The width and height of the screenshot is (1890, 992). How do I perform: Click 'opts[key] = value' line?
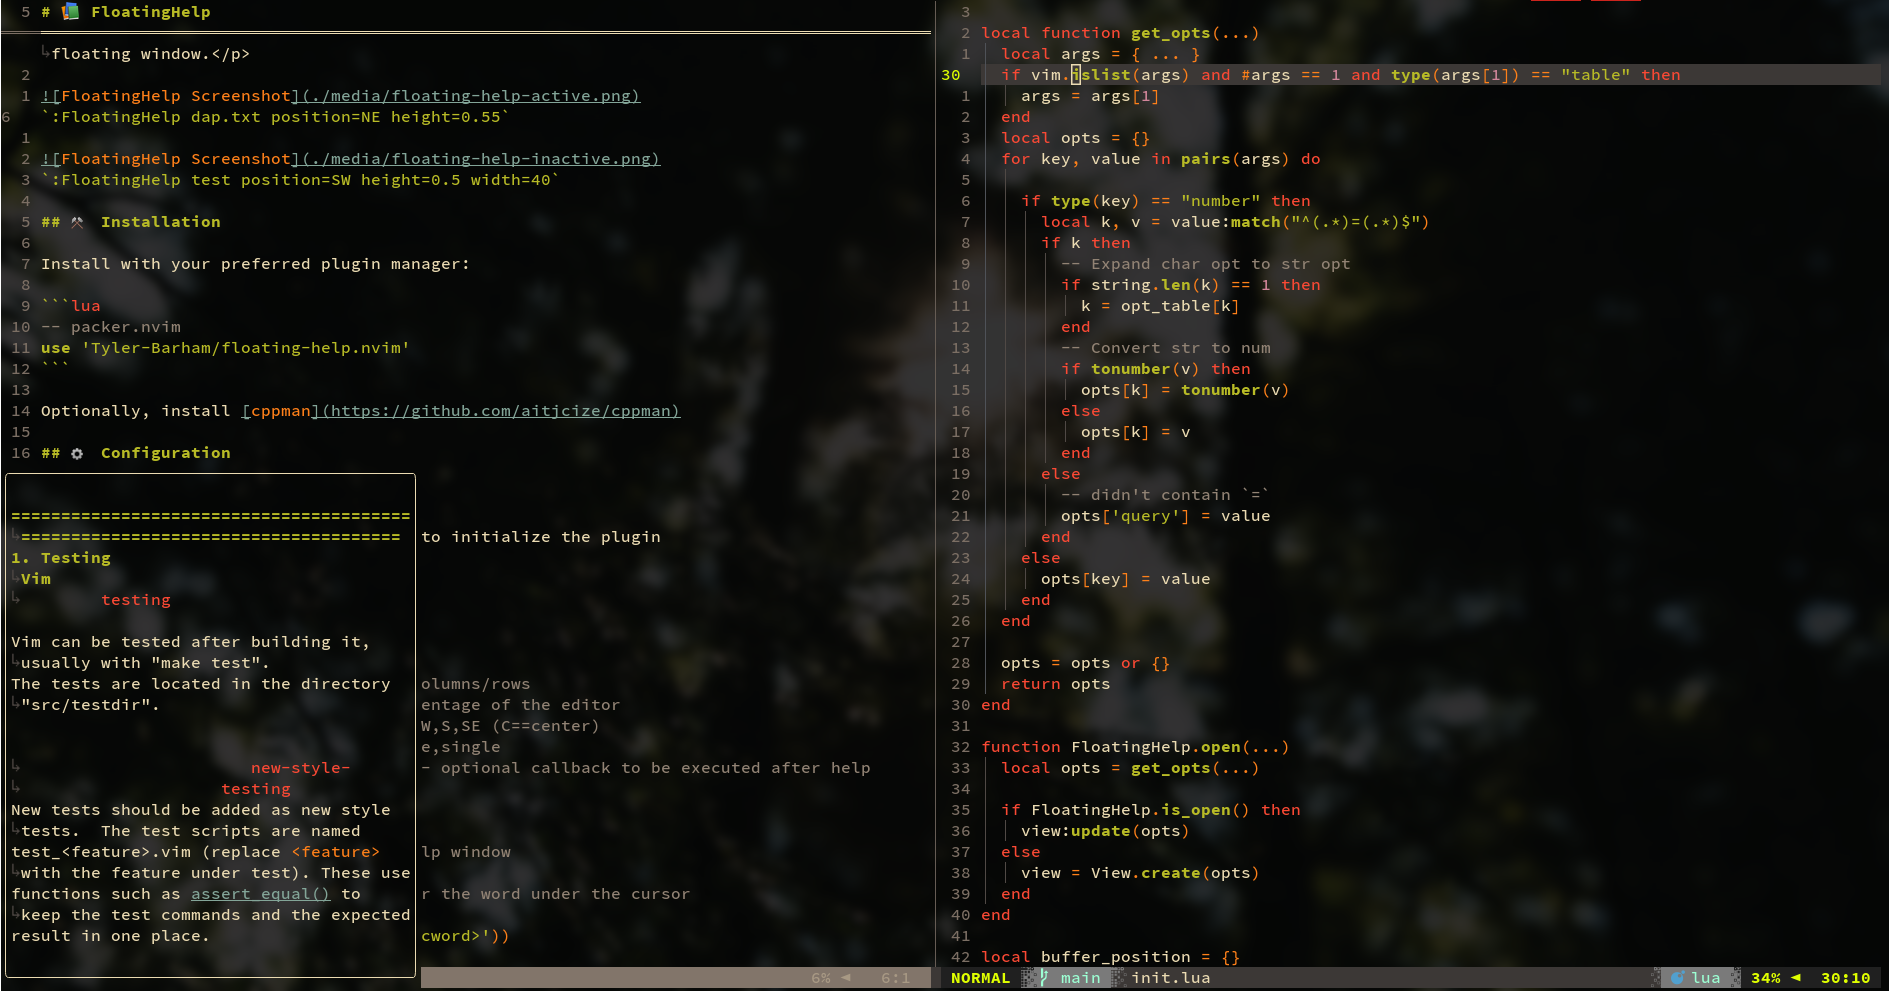(1125, 579)
